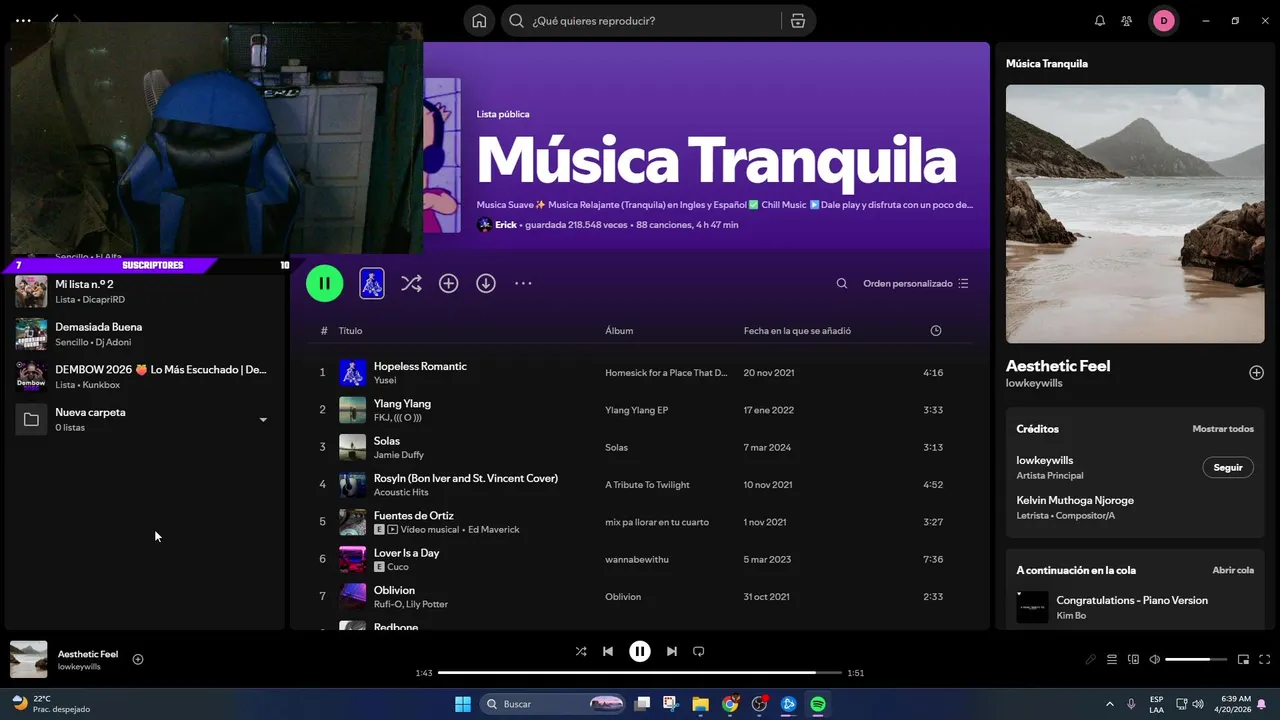Select the Oblivion track title
Screen dimensions: 1280x720
[394, 590]
